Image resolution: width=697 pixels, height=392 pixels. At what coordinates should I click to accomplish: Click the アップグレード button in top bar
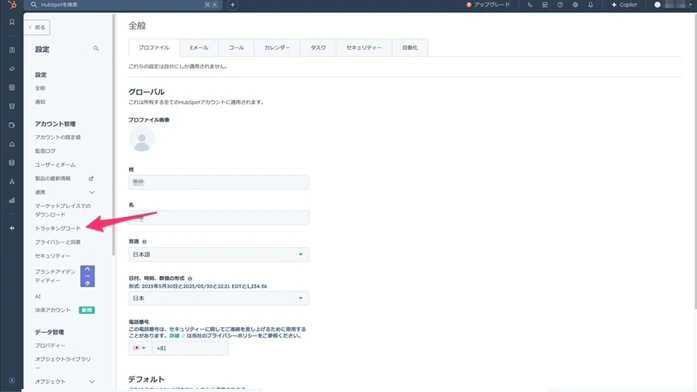tap(488, 5)
